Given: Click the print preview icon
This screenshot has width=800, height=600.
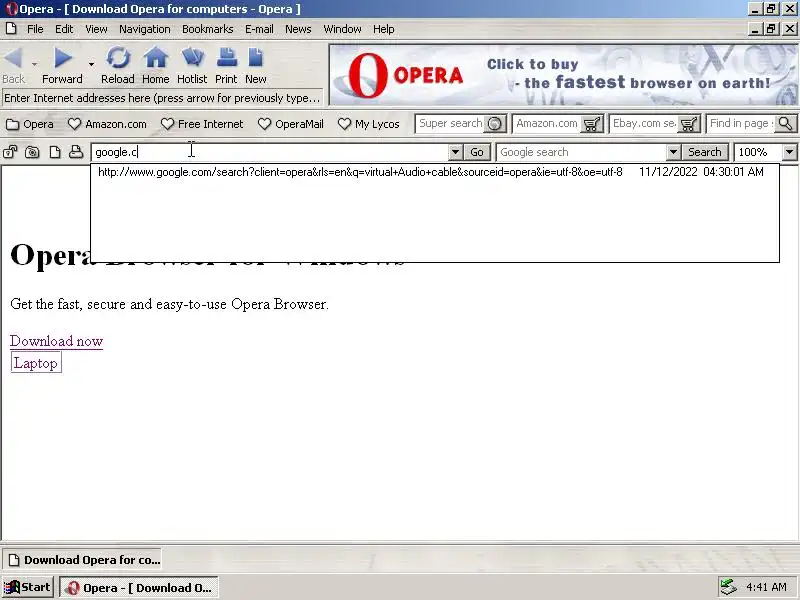Looking at the screenshot, I should pyautogui.click(x=76, y=152).
